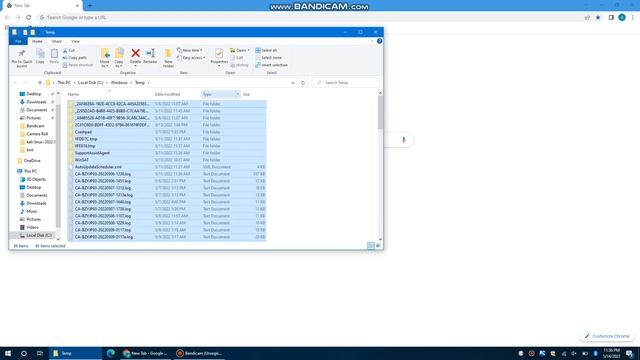Screen dimensions: 640x360
Task: Select This PC in the navigation pane
Action: coord(30,171)
